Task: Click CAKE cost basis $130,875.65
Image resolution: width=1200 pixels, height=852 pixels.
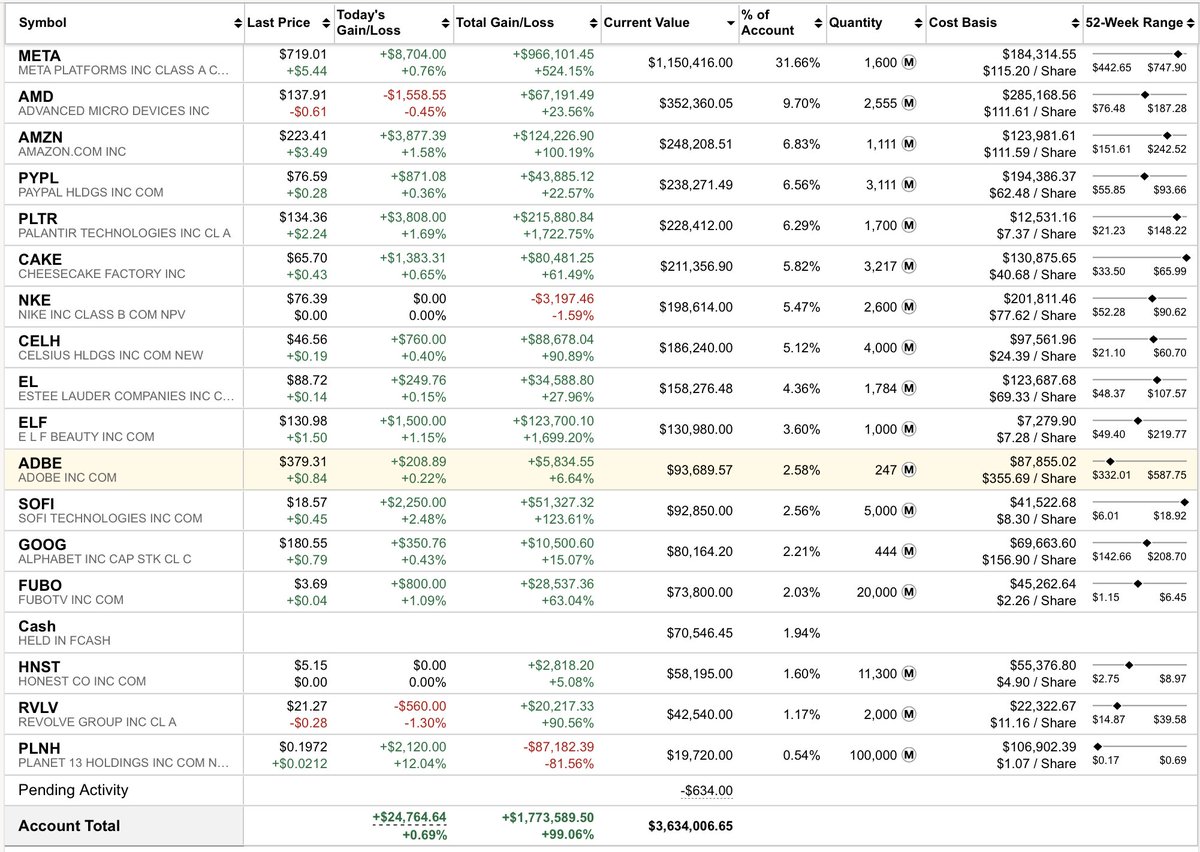Action: click(1040, 258)
